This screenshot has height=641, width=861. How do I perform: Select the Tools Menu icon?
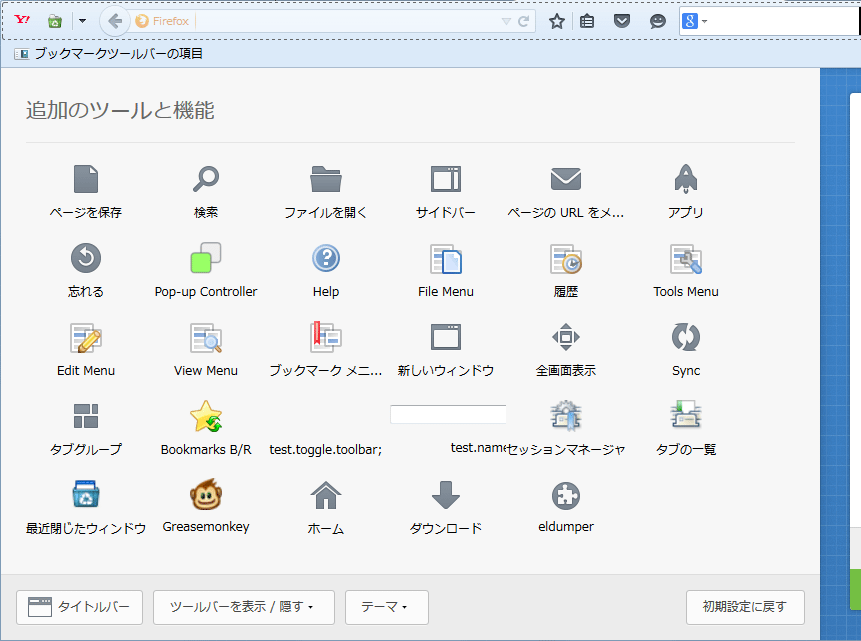[685, 259]
